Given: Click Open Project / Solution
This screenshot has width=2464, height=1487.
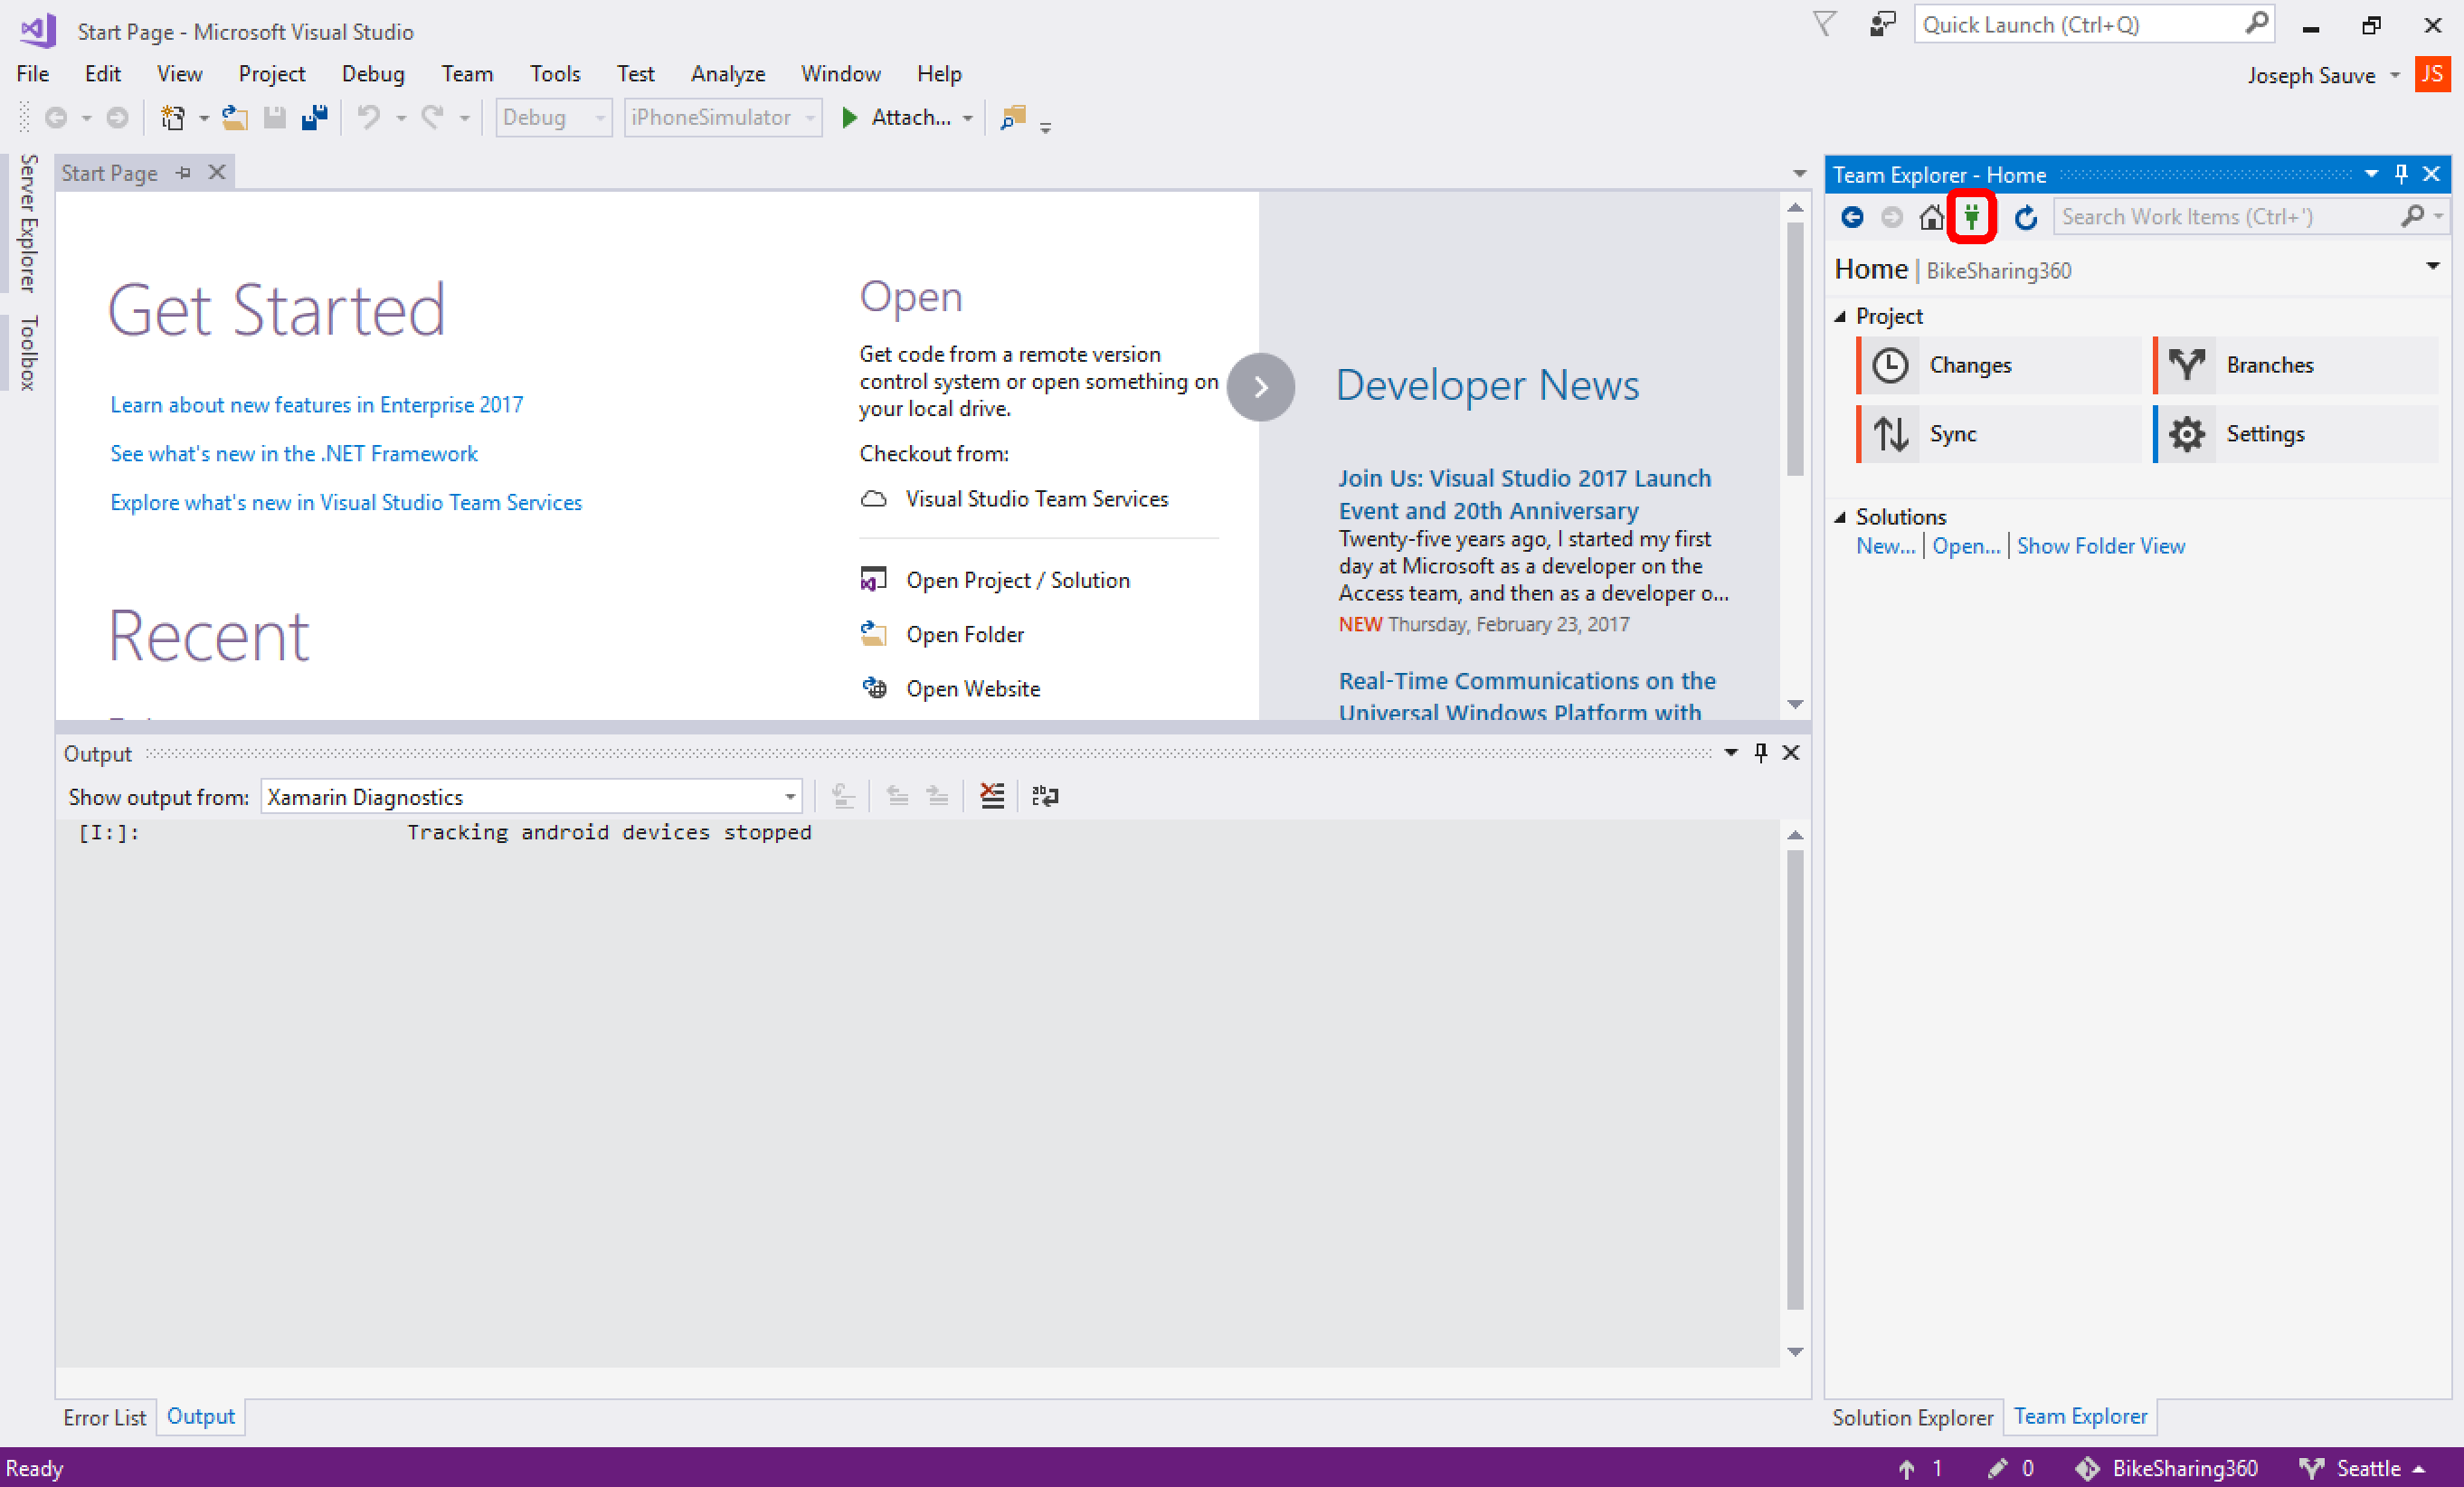Looking at the screenshot, I should (x=1017, y=581).
